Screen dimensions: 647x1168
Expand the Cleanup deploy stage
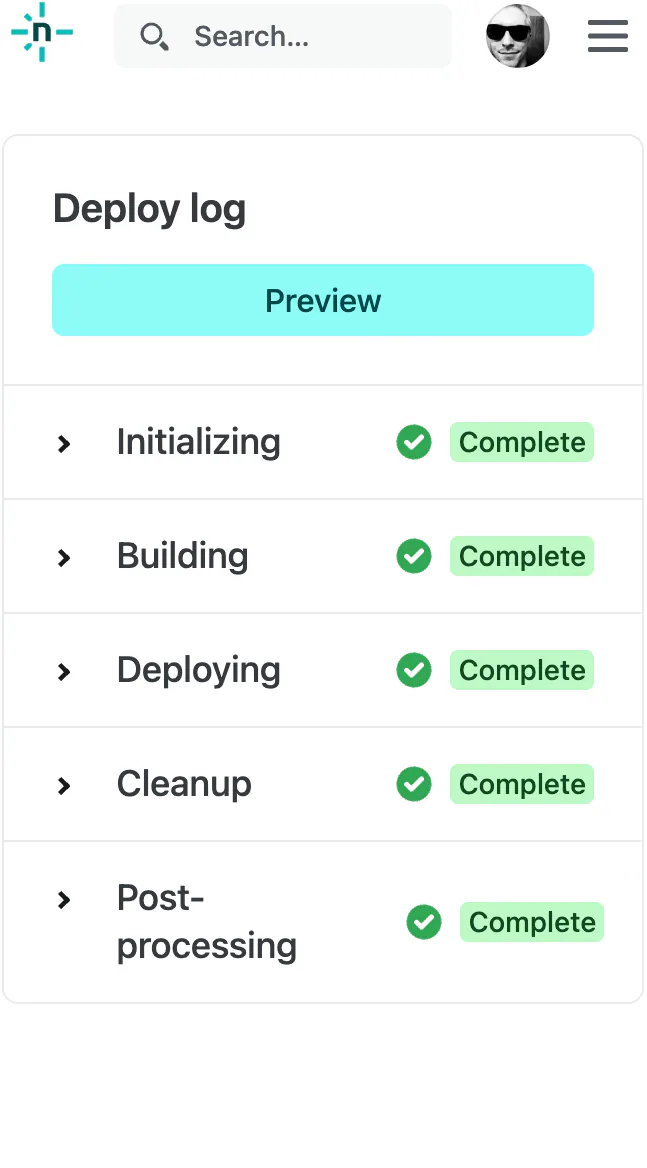point(63,784)
